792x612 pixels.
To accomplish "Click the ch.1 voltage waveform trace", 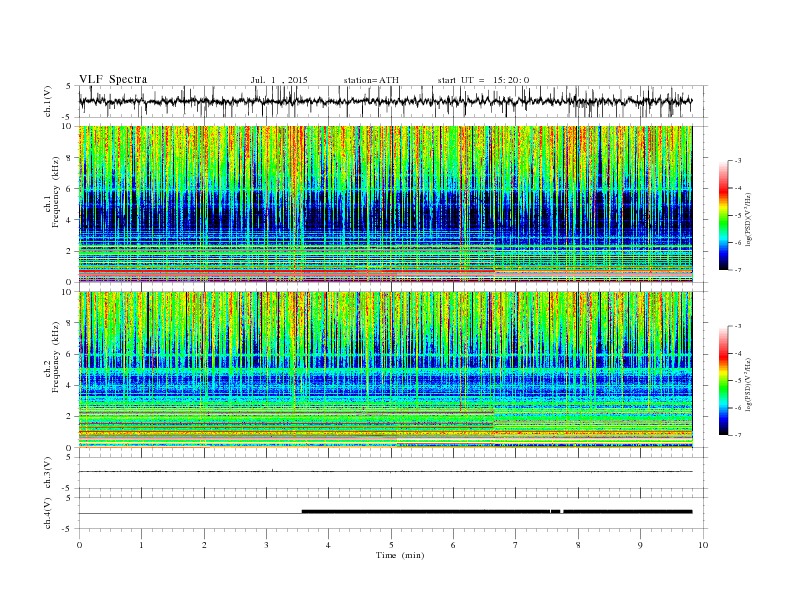I will click(x=385, y=101).
